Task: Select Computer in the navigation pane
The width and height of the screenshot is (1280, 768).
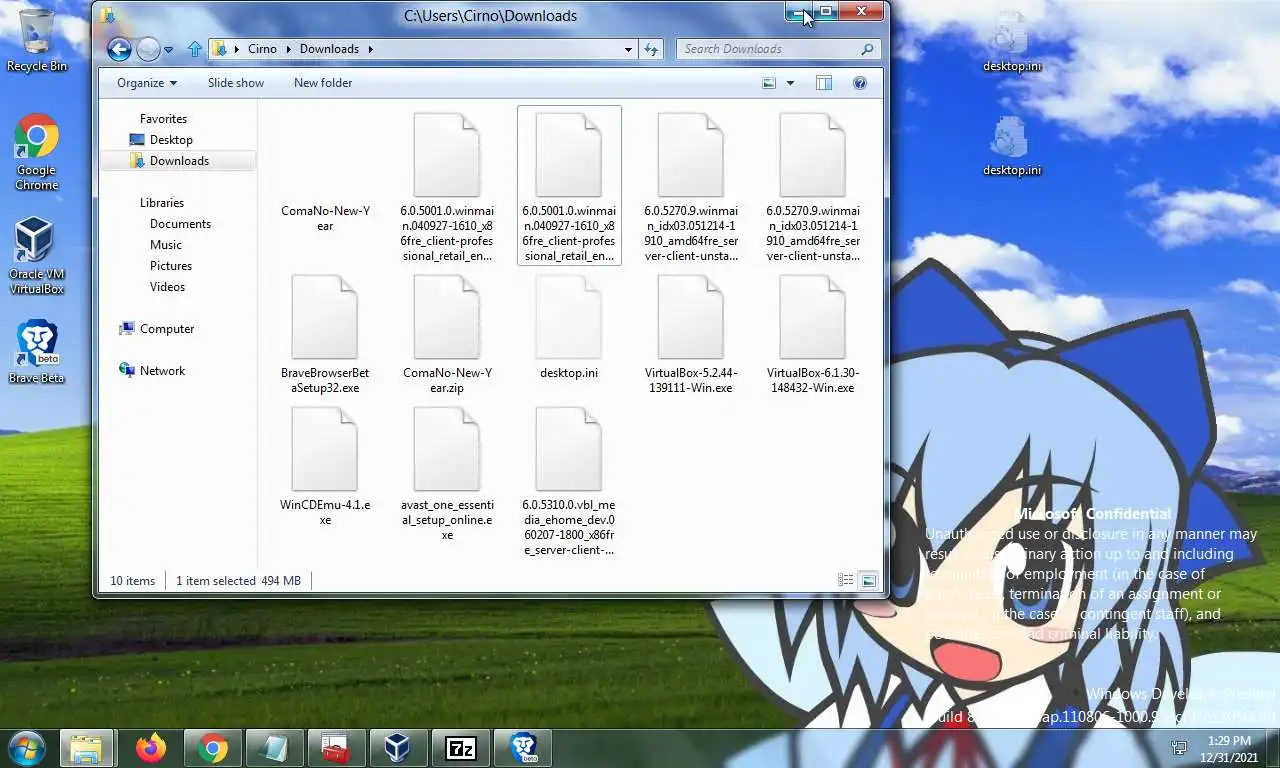Action: tap(166, 329)
